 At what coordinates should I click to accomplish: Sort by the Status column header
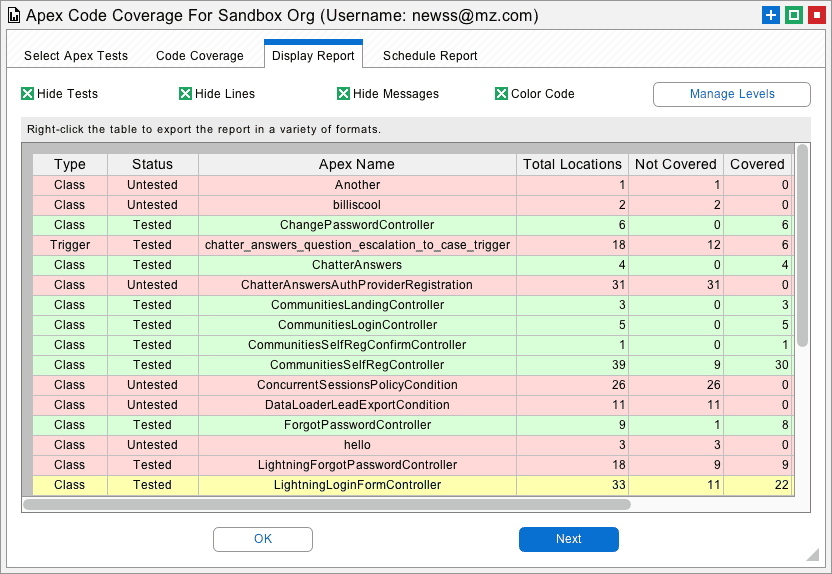click(x=153, y=164)
